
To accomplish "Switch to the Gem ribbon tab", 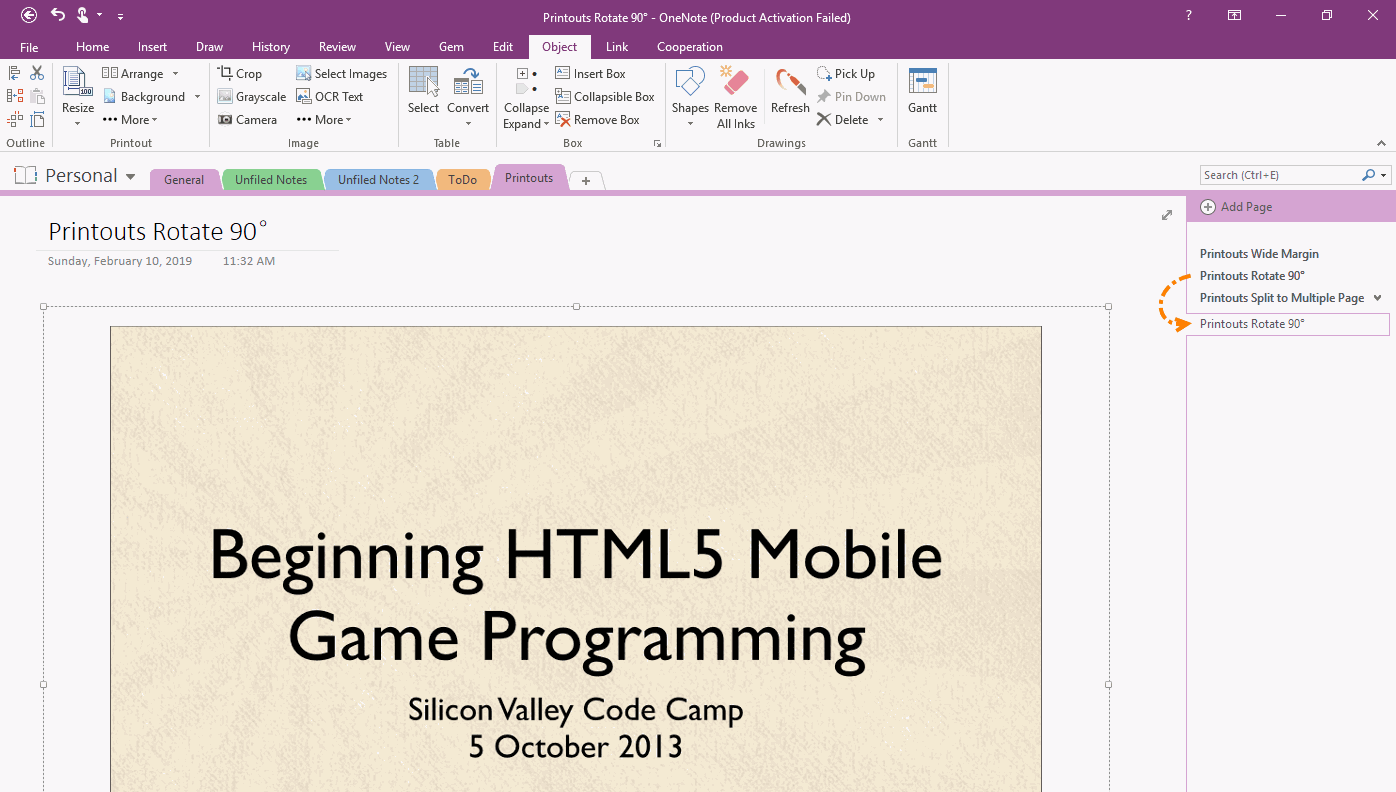I will point(451,47).
